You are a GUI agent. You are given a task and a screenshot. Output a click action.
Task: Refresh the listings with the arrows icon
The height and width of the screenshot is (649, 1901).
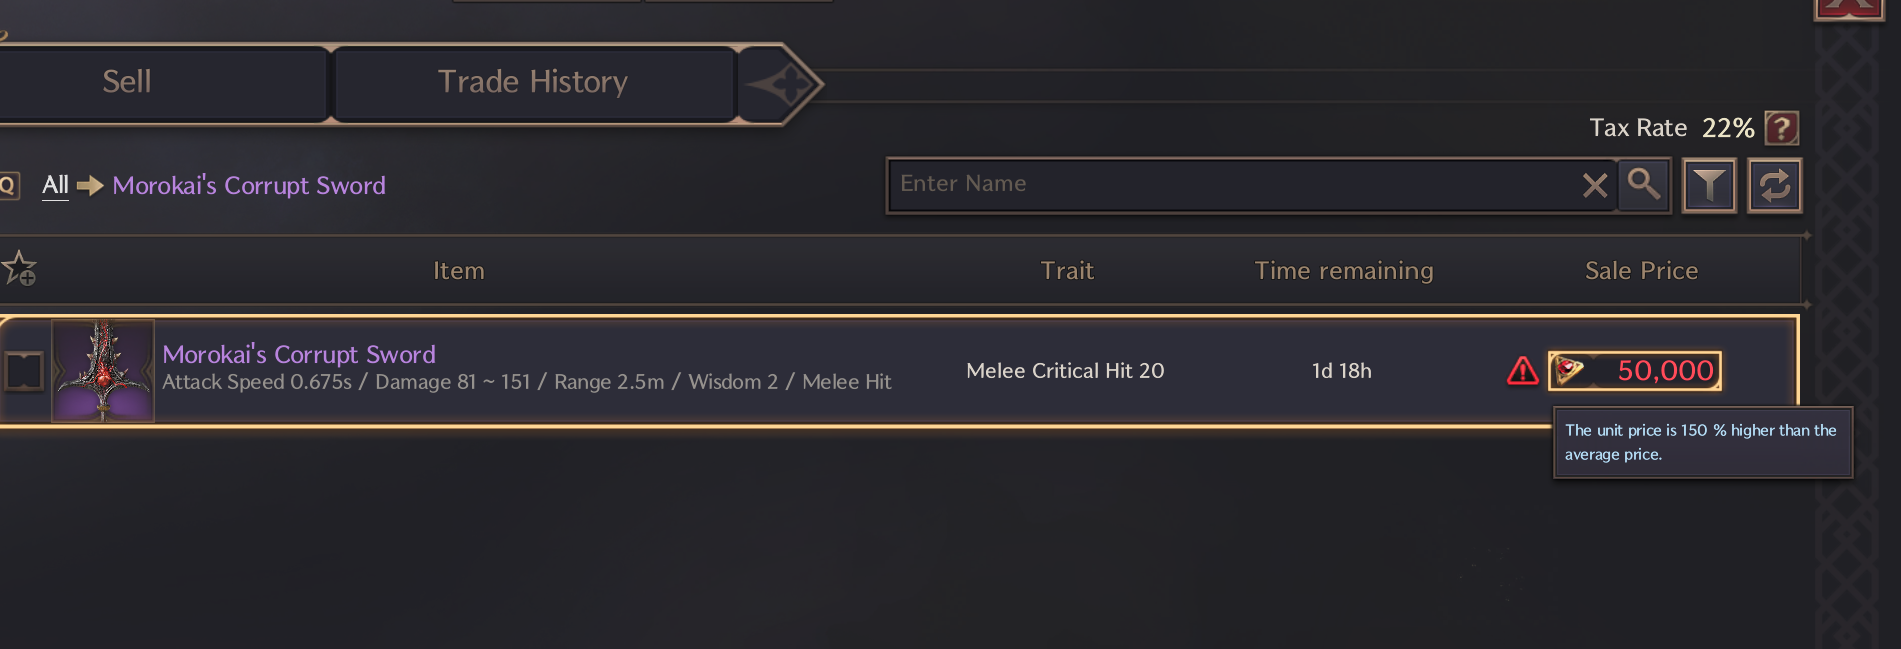pyautogui.click(x=1775, y=185)
